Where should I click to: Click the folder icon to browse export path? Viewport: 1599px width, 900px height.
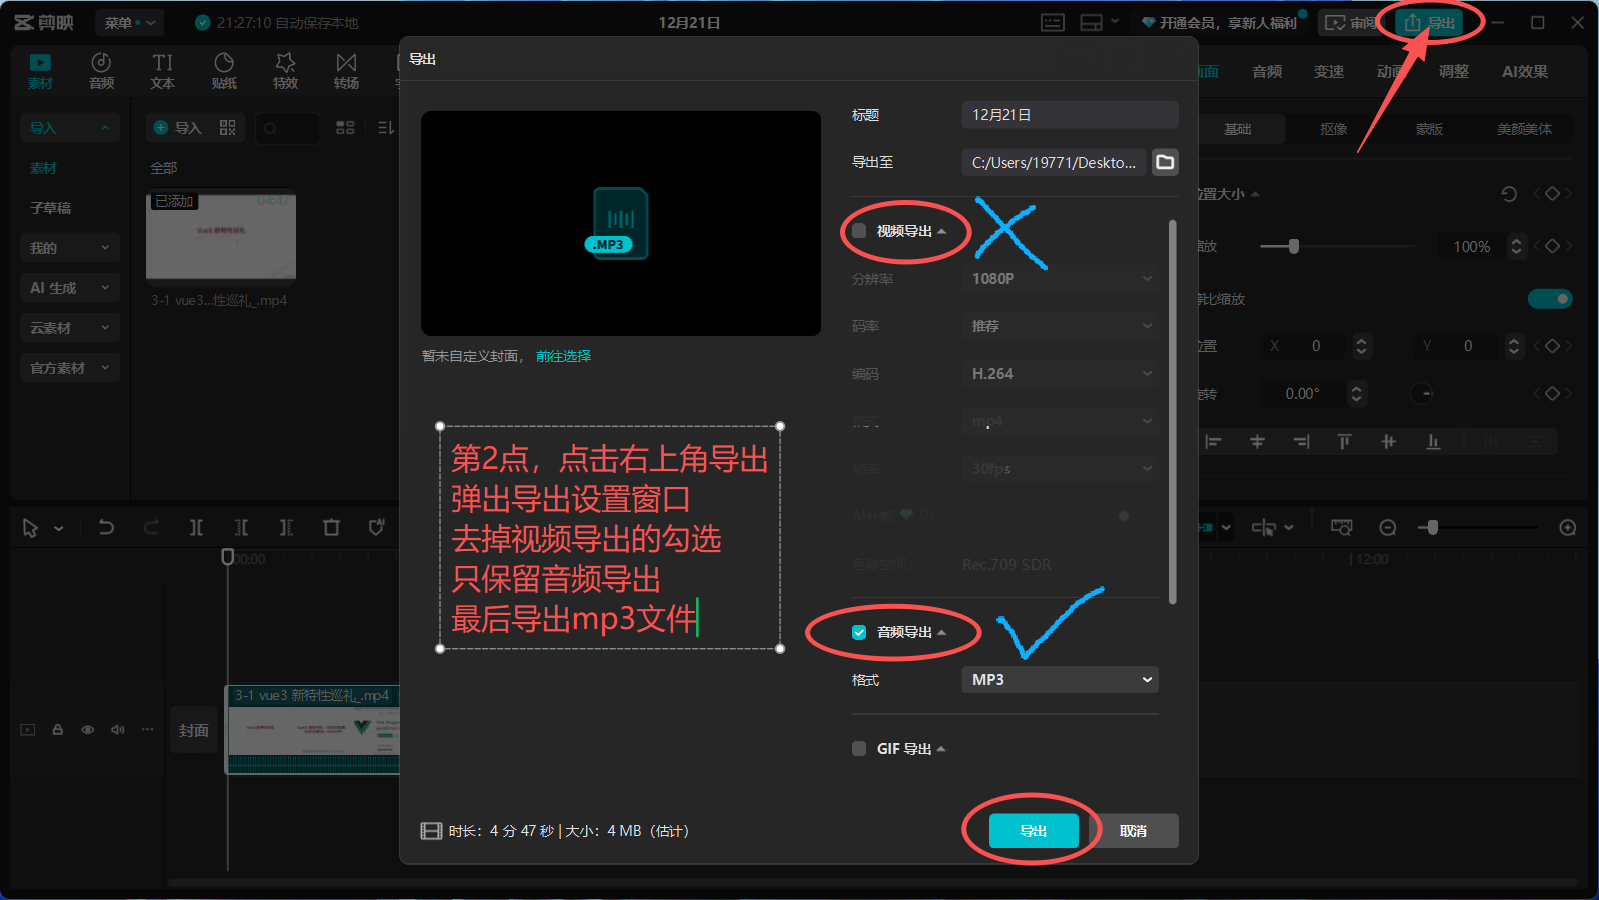pyautogui.click(x=1165, y=162)
